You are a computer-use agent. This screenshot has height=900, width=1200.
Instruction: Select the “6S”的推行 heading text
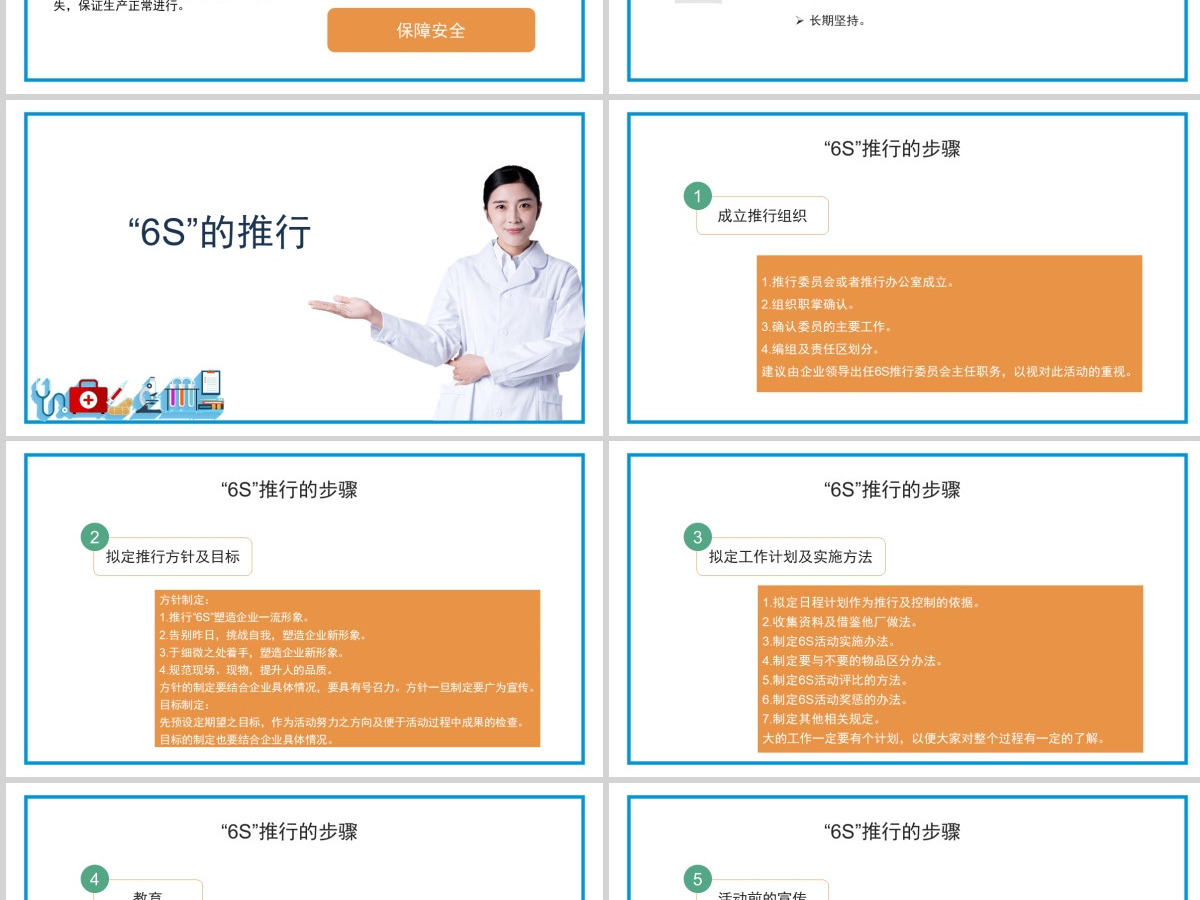[x=220, y=232]
